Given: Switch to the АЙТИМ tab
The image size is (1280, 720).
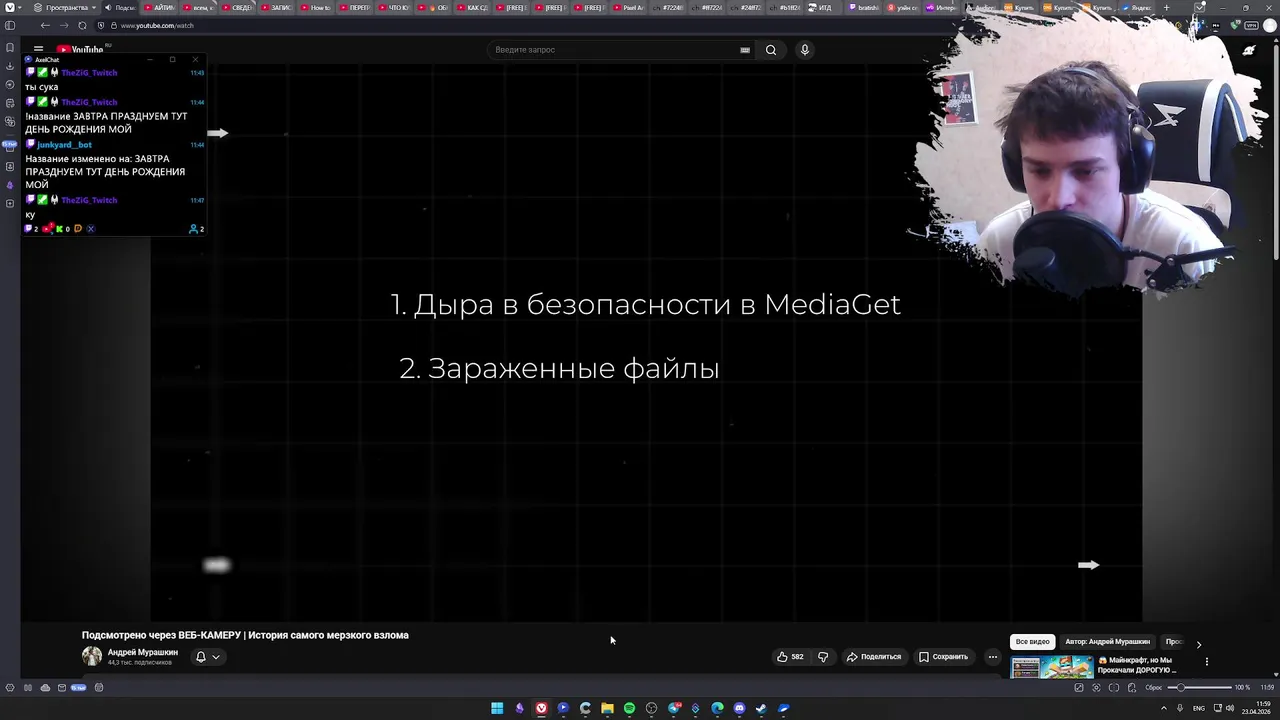Looking at the screenshot, I should tap(160, 7).
